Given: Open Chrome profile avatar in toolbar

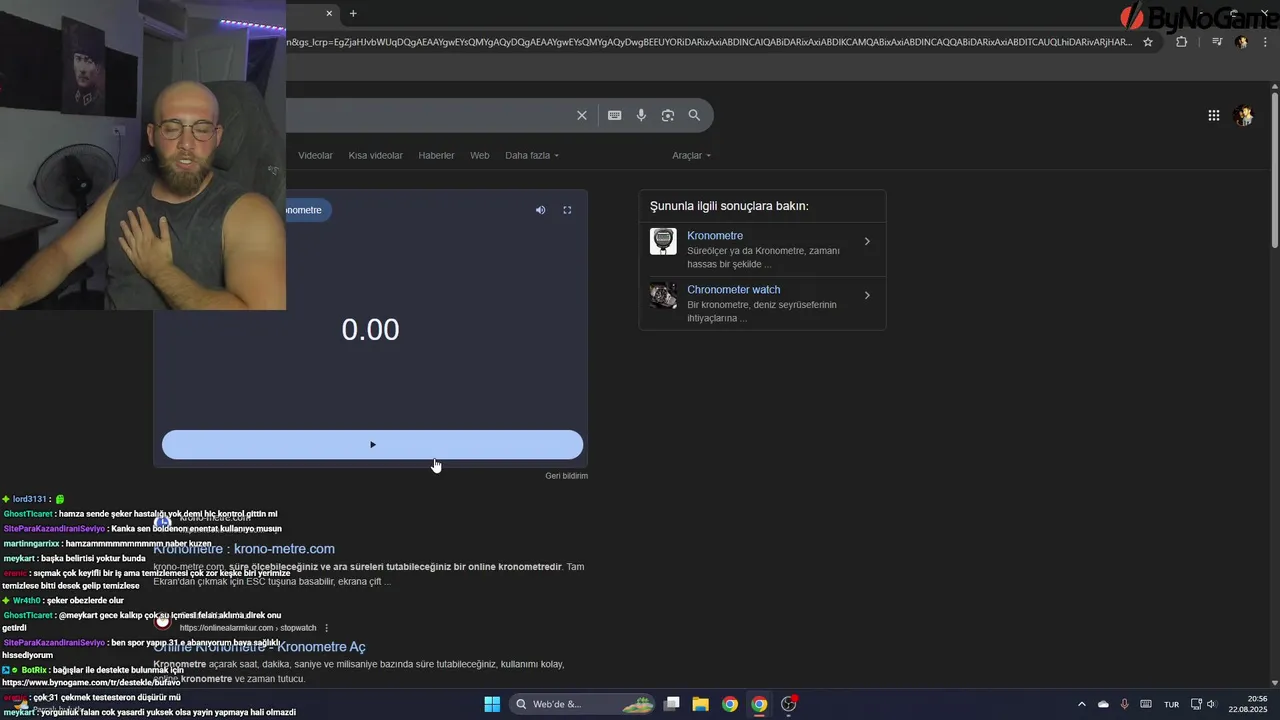Looking at the screenshot, I should [x=1241, y=42].
